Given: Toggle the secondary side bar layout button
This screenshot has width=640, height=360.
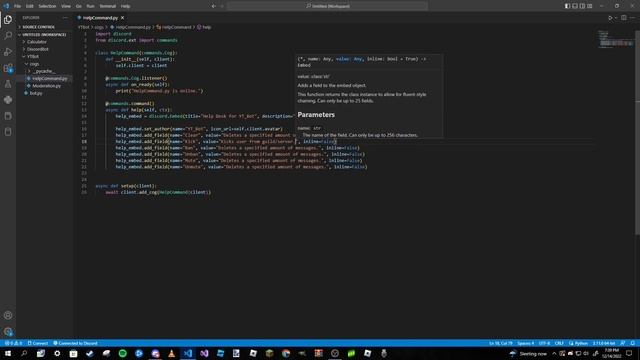Looking at the screenshot, I should pyautogui.click(x=582, y=6).
